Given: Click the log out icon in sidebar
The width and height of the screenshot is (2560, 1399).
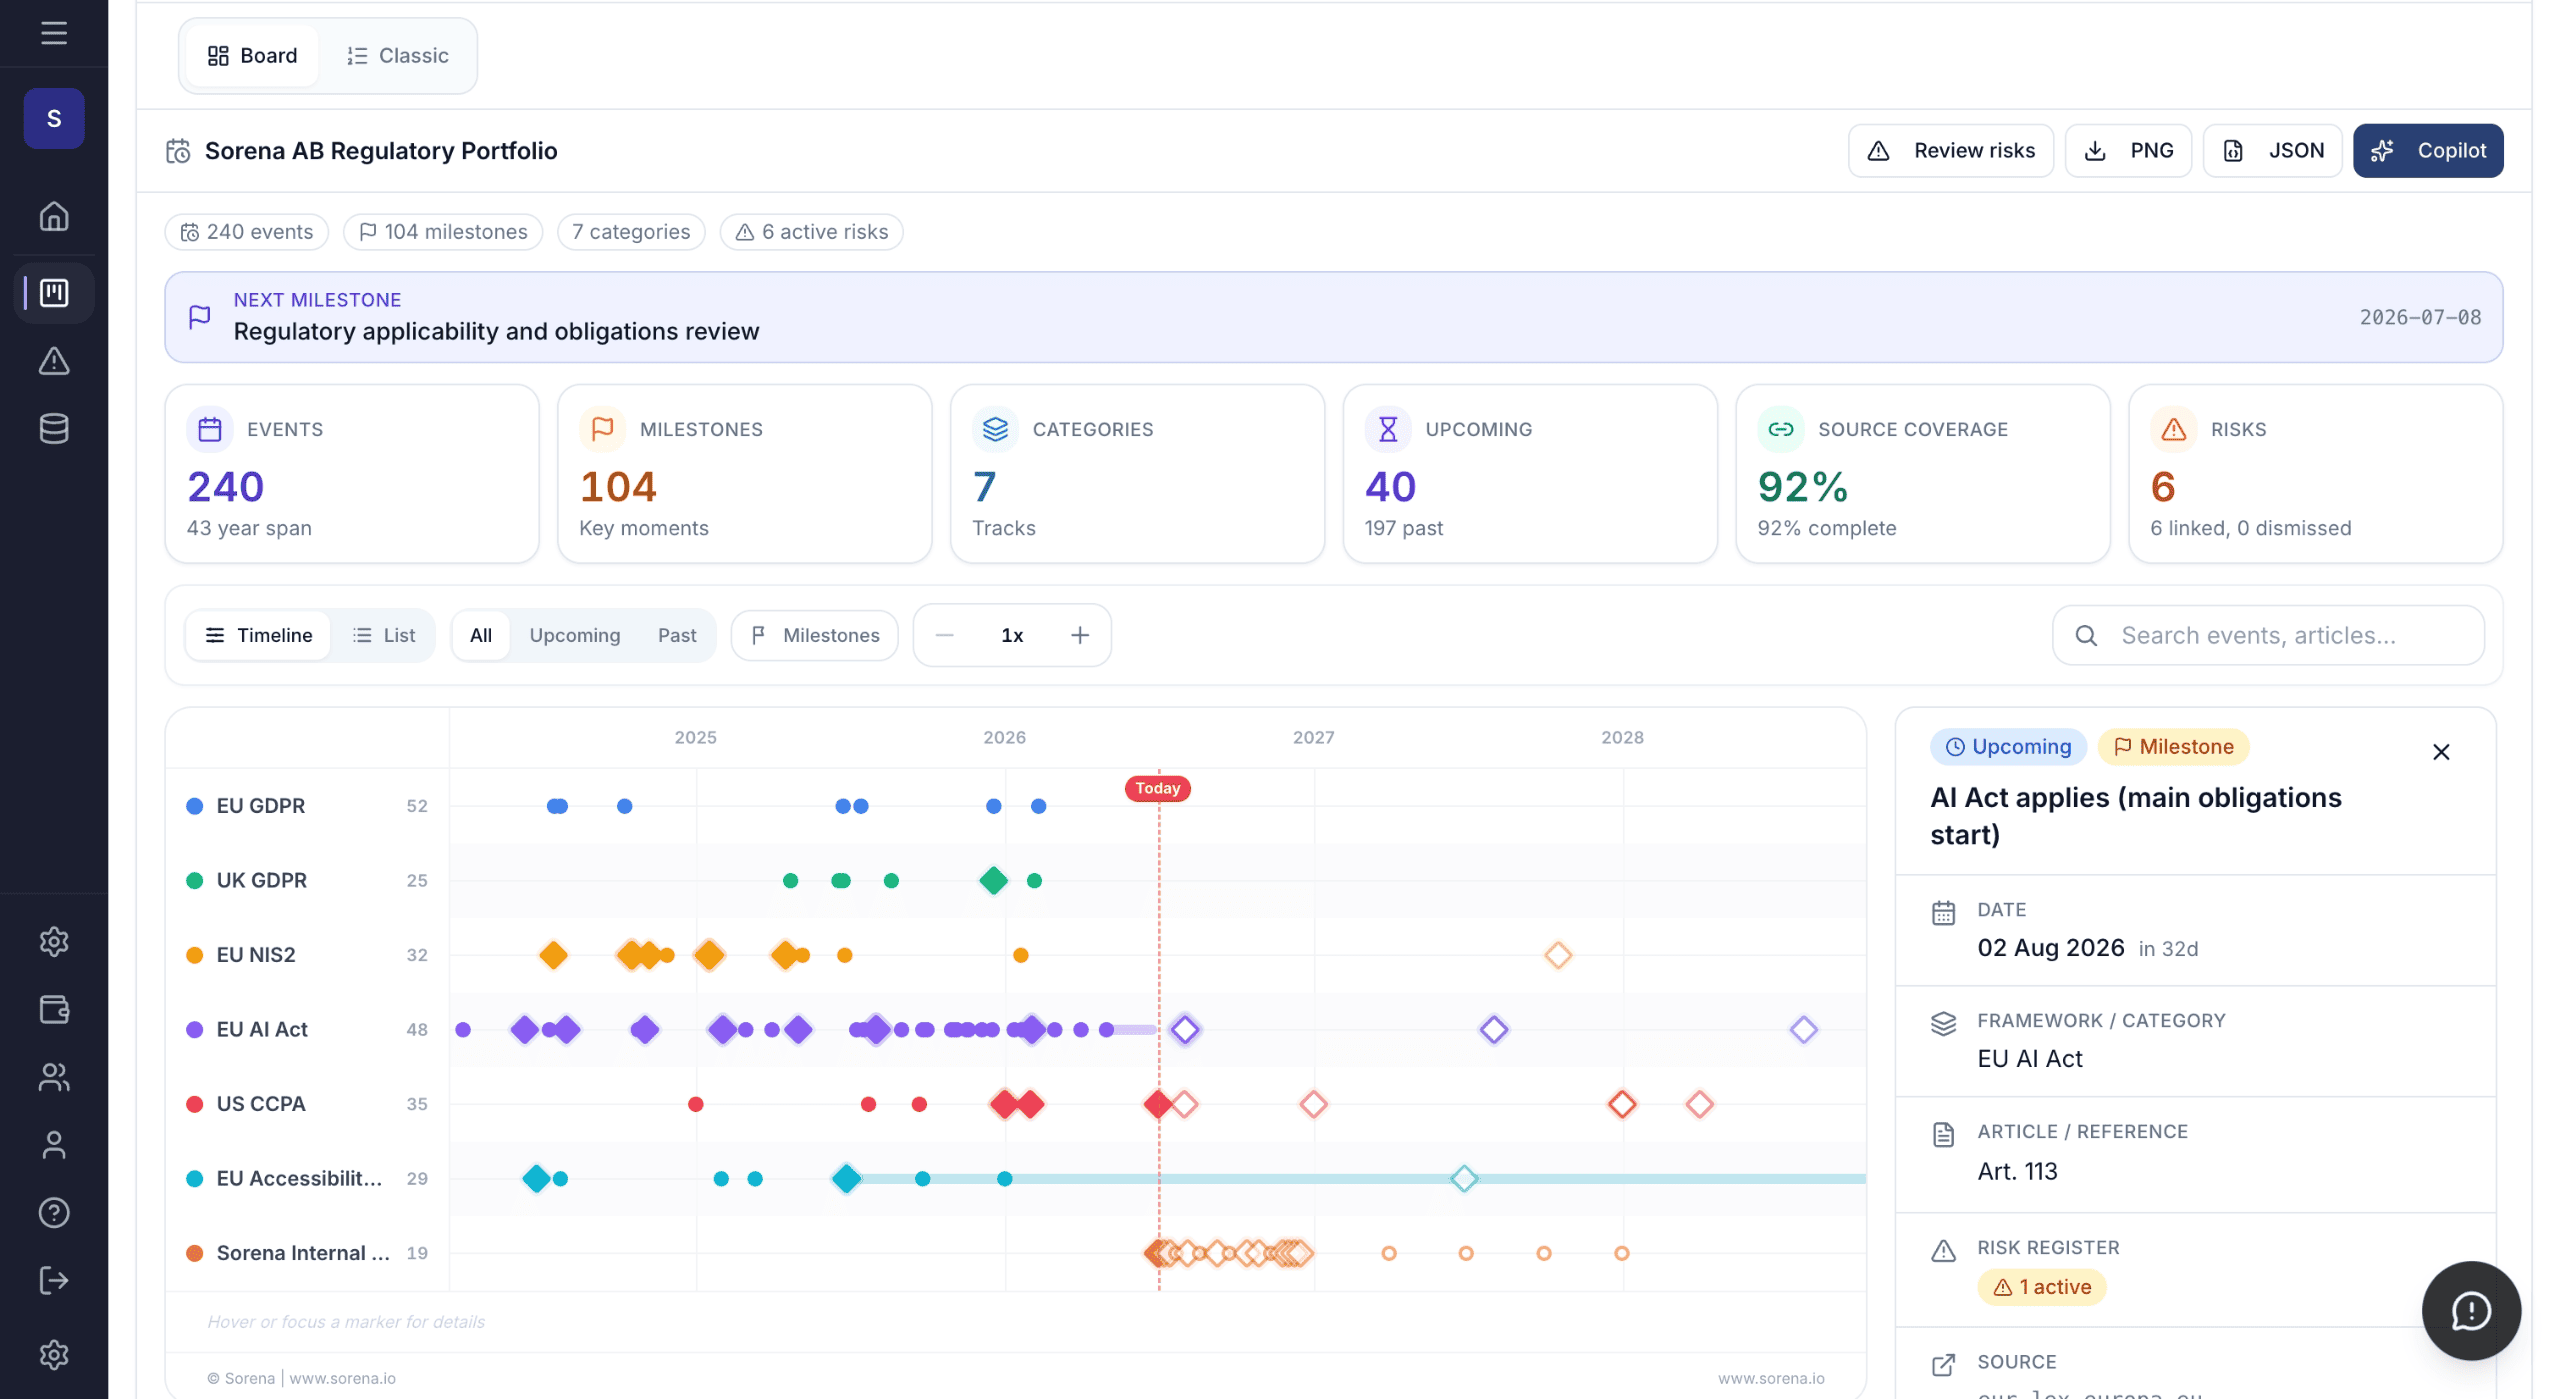Looking at the screenshot, I should coord(54,1280).
